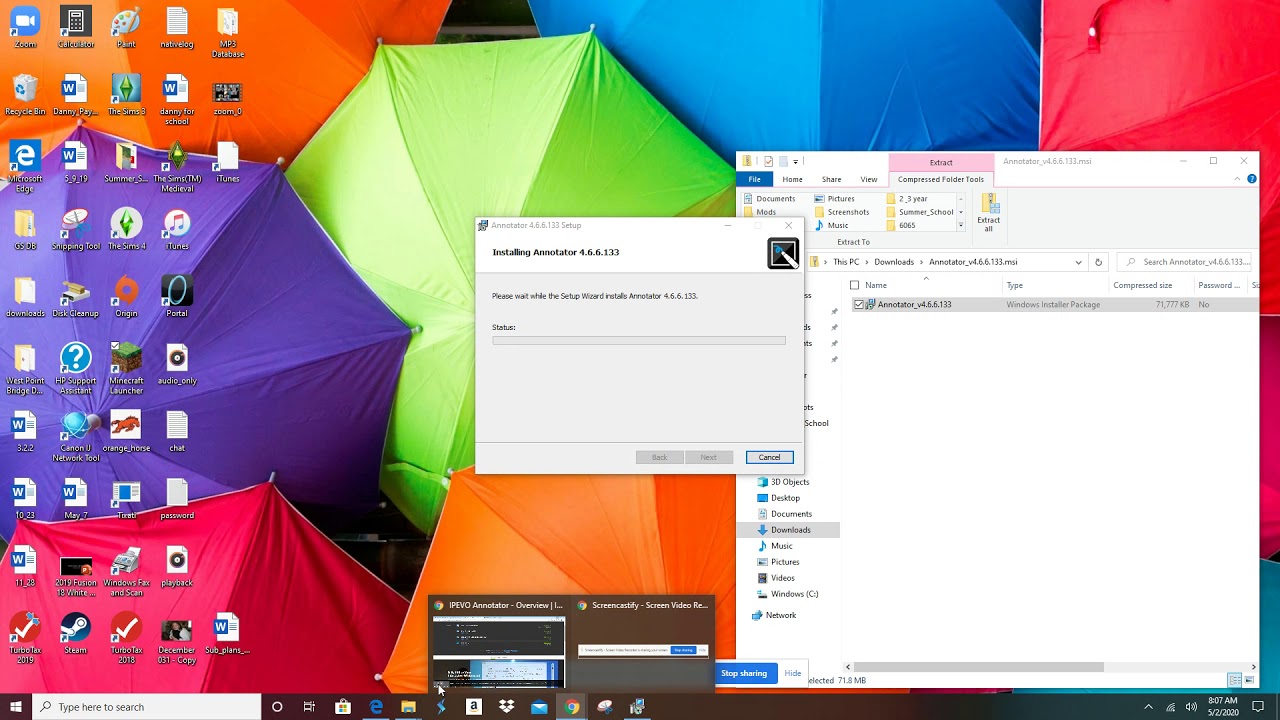
Task: Open Quick Access Toolbar customize dropdown
Action: coord(796,161)
